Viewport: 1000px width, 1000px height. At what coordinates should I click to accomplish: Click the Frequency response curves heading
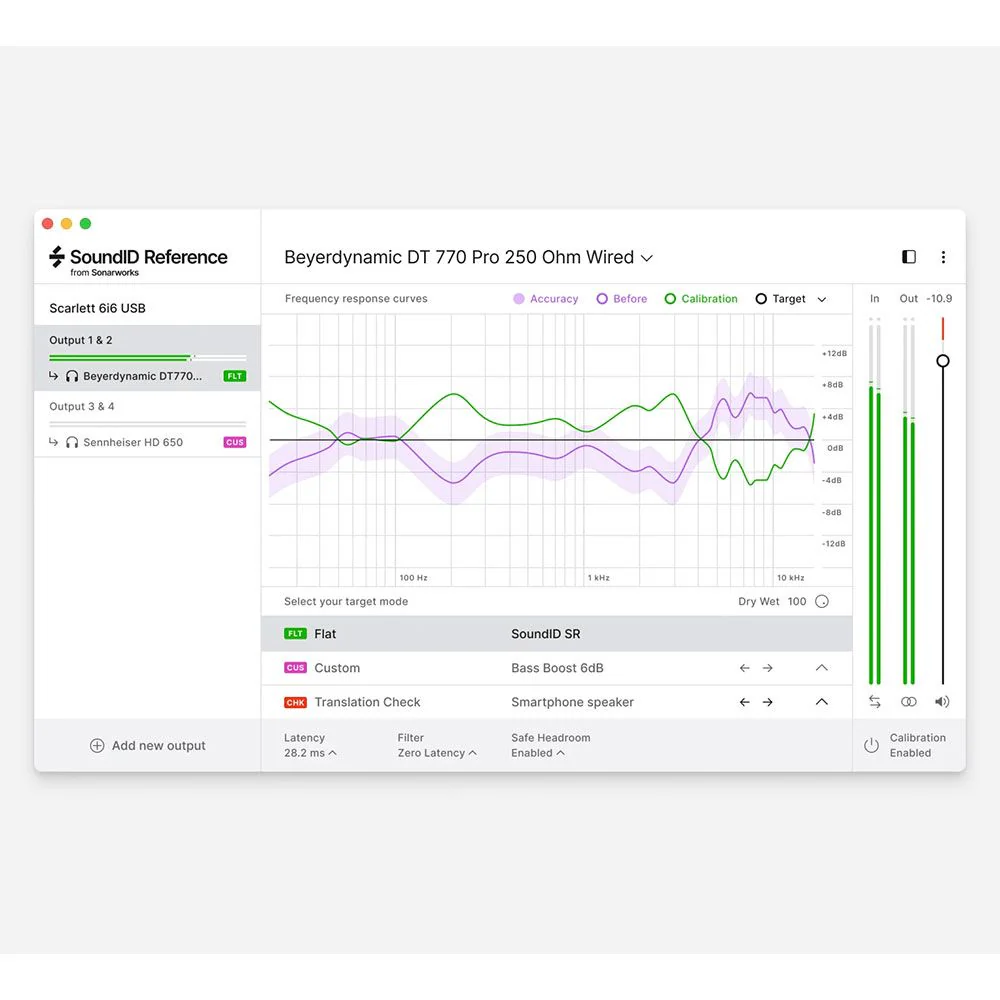click(356, 298)
